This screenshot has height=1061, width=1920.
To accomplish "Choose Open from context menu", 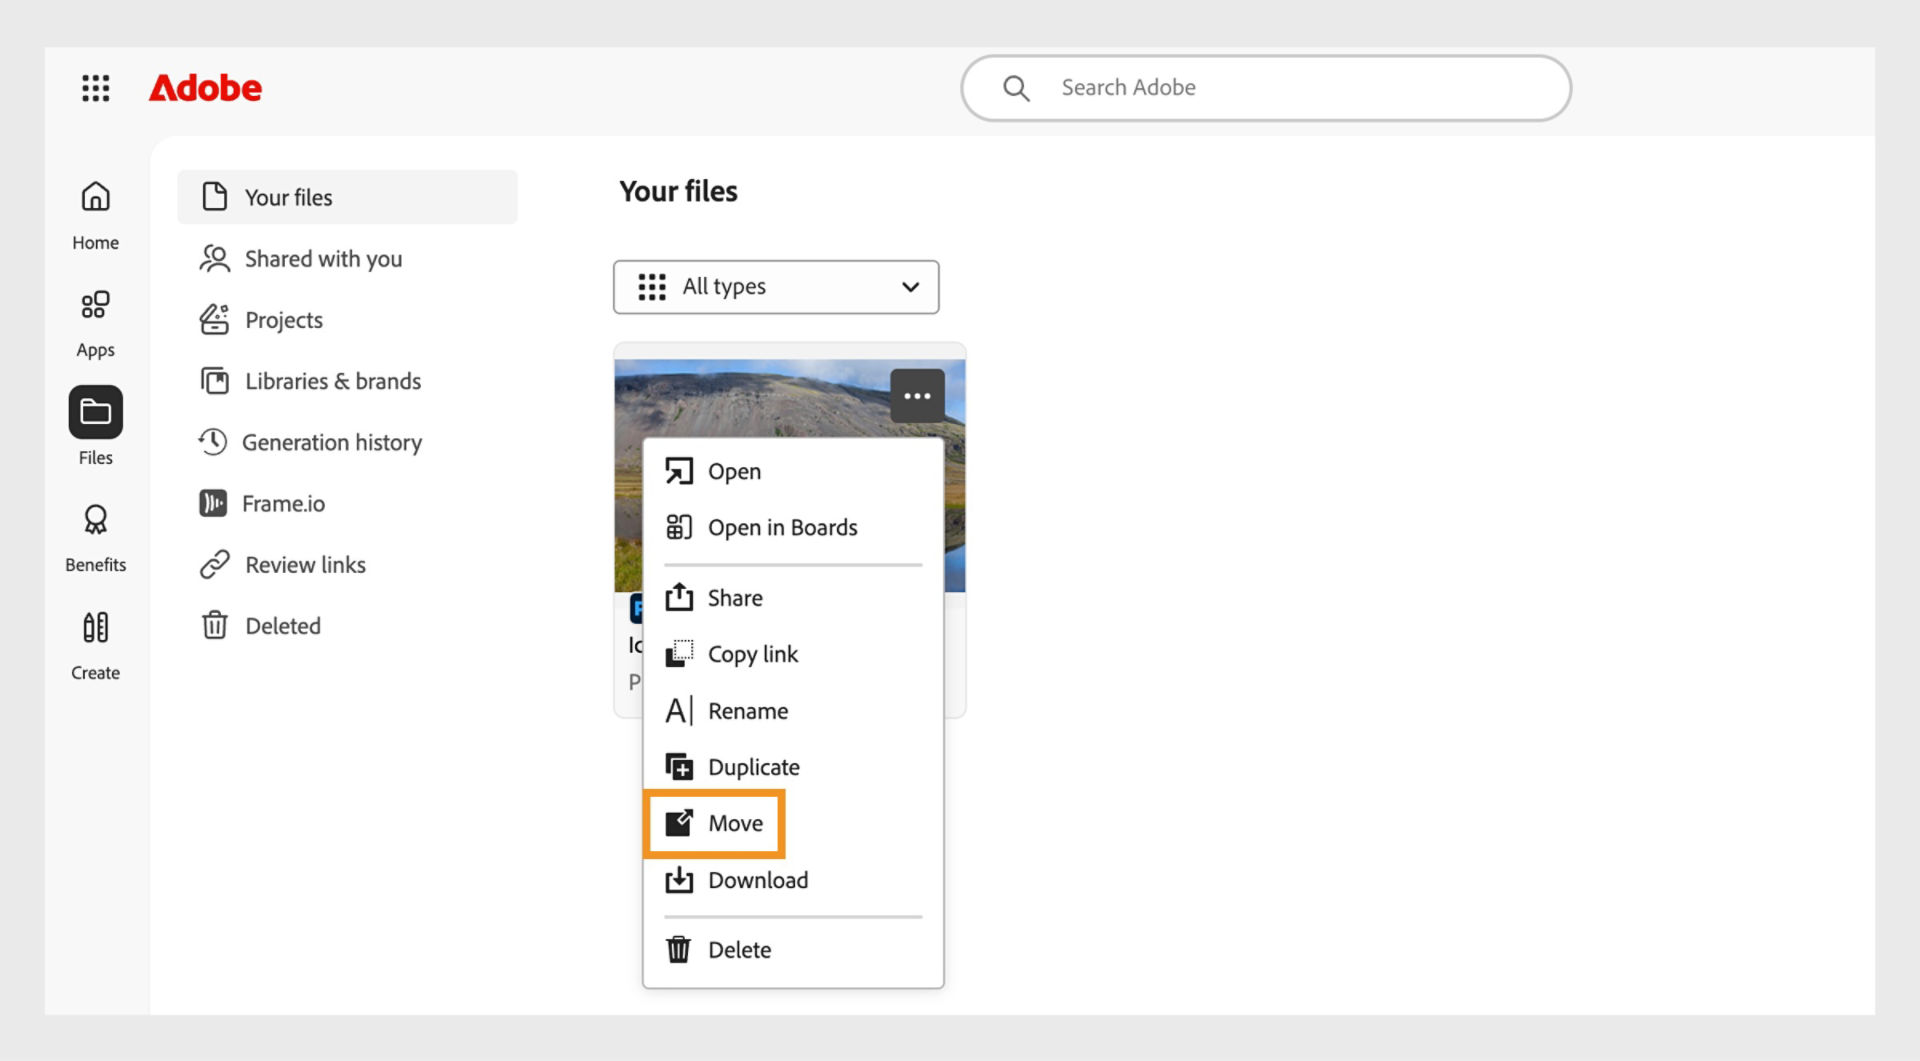I will [793, 471].
